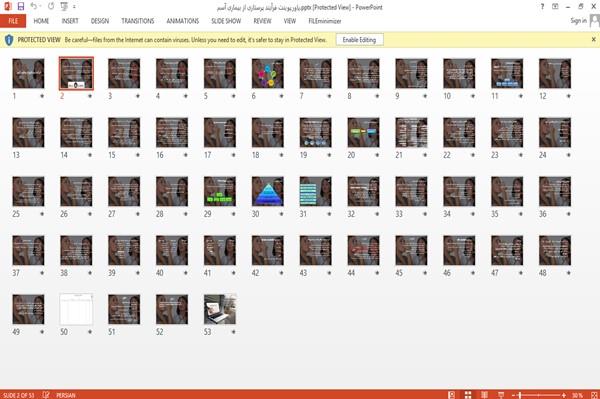
Task: Select slide 11 thumbnail
Action: (507, 73)
